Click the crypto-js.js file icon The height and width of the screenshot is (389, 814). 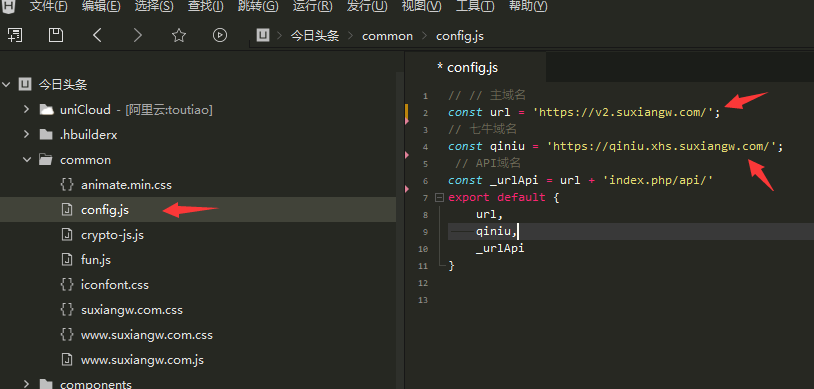click(x=67, y=235)
